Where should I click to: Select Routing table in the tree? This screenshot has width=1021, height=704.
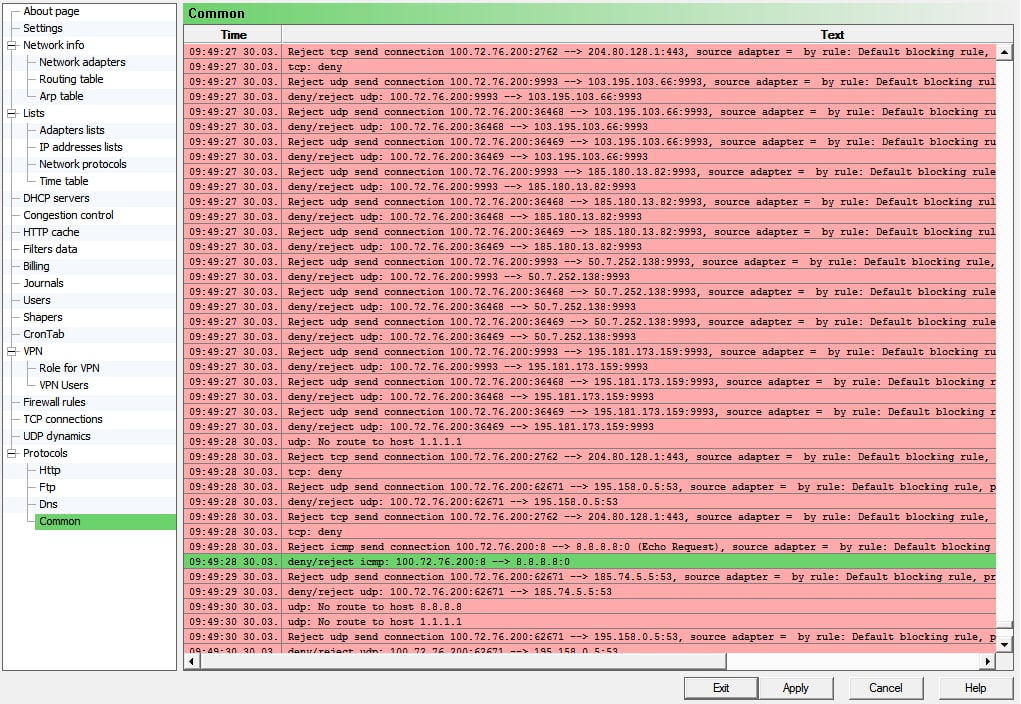tap(71, 79)
